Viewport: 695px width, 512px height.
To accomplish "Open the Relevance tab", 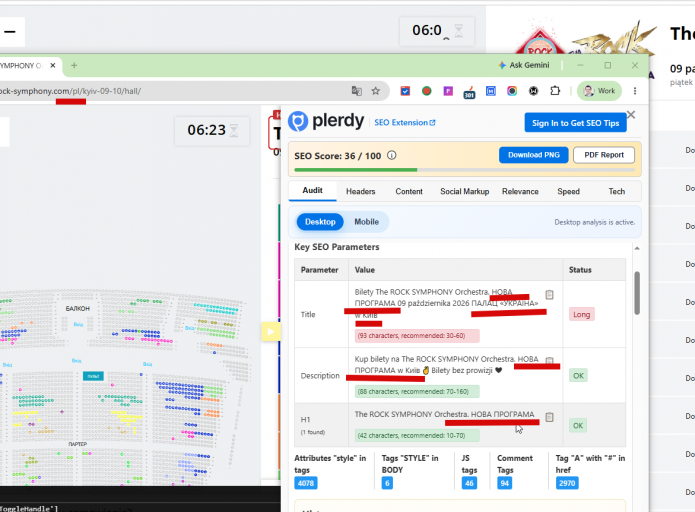I will pyautogui.click(x=520, y=192).
